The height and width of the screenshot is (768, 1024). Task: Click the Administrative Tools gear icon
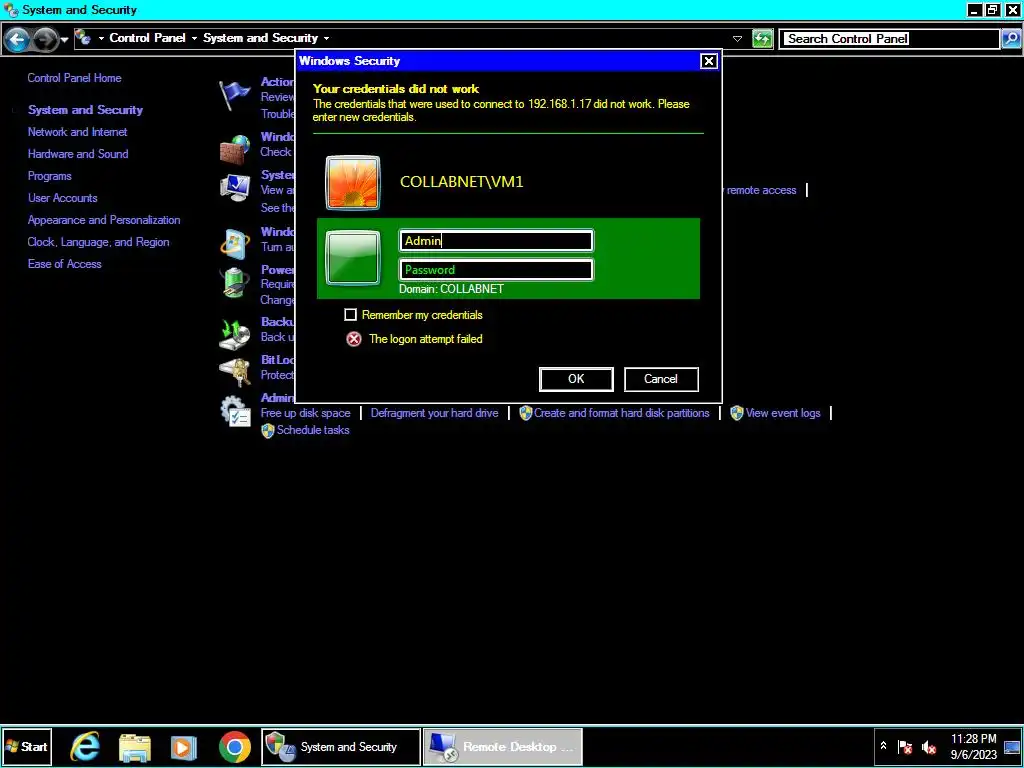[x=234, y=411]
